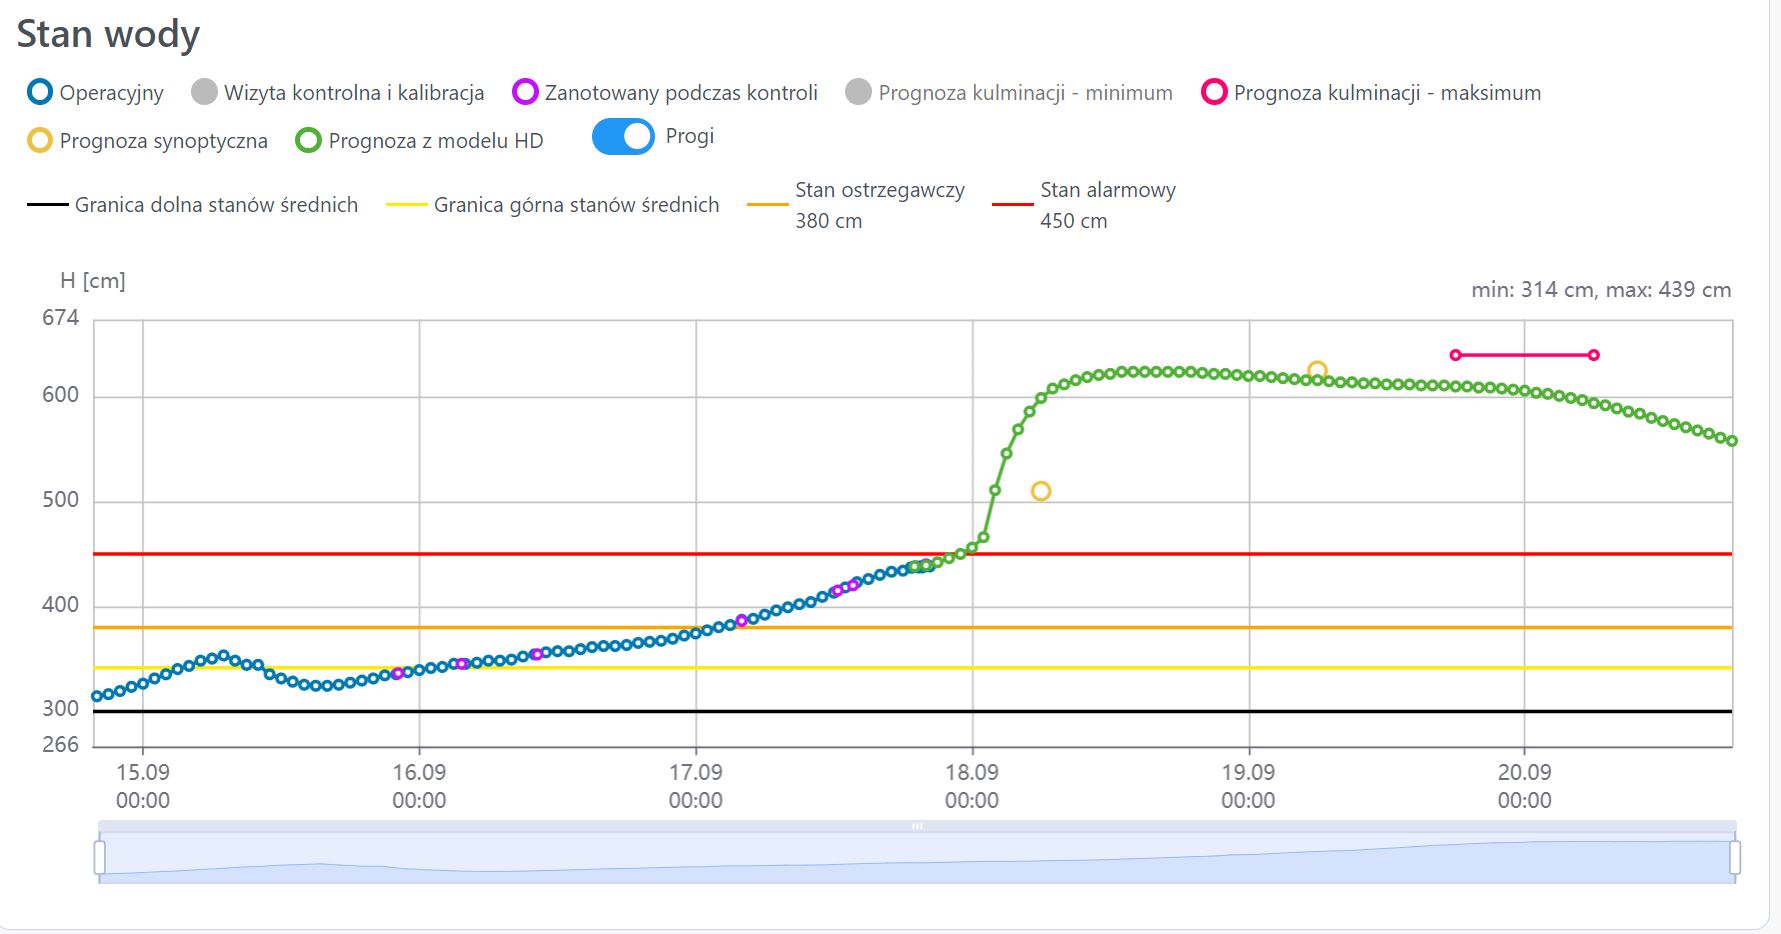
Task: Turn off the Progi switch
Action: tap(623, 137)
